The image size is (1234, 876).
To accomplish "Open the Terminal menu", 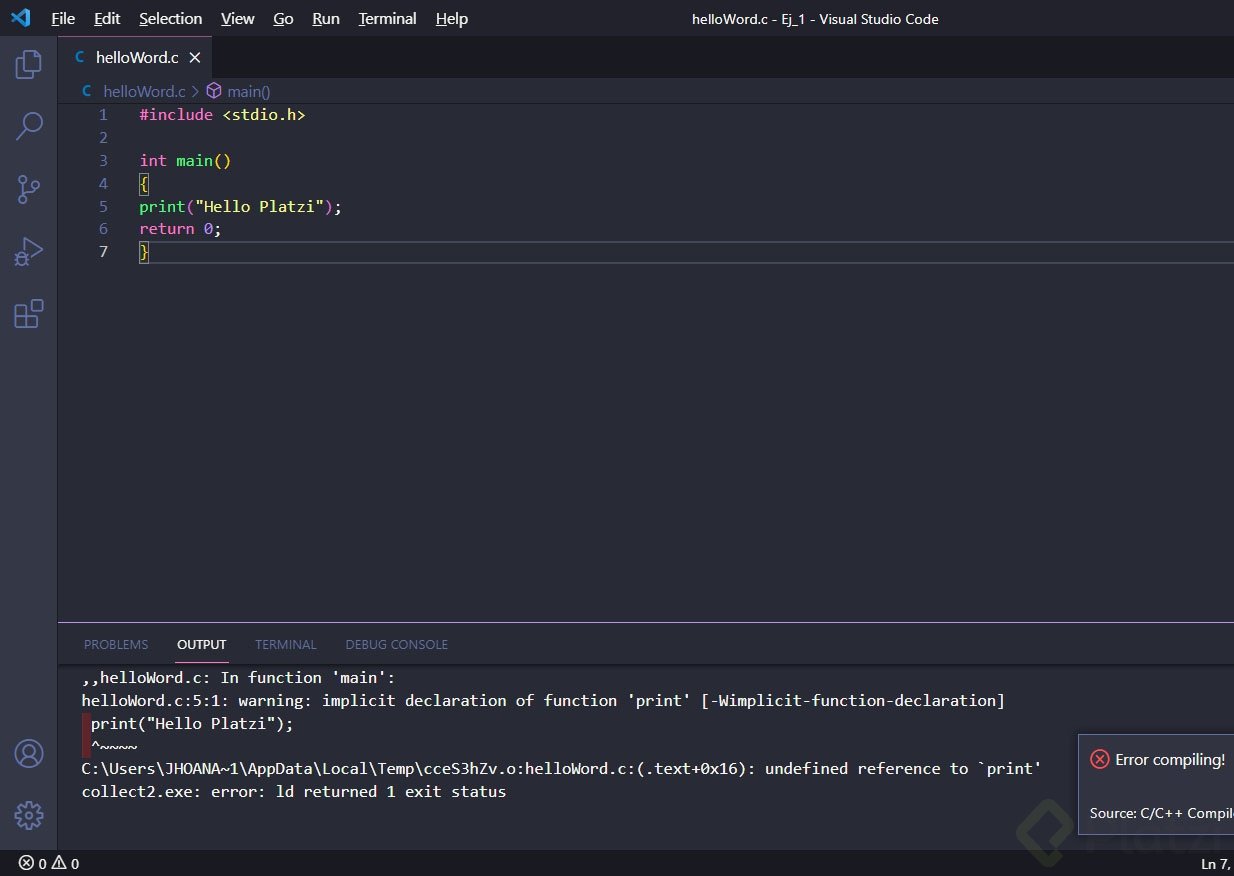I will tap(387, 19).
